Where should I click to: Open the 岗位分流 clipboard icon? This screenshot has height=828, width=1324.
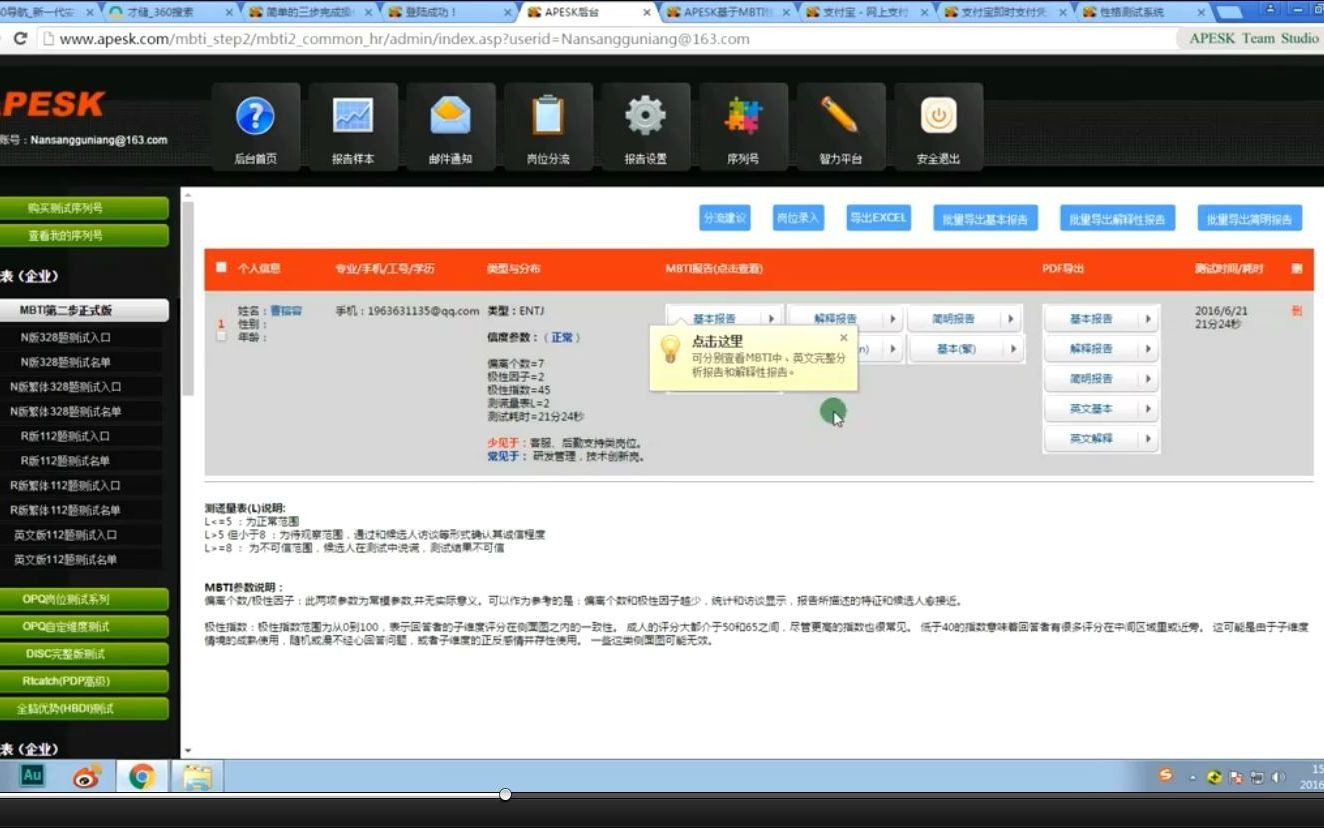tap(548, 115)
